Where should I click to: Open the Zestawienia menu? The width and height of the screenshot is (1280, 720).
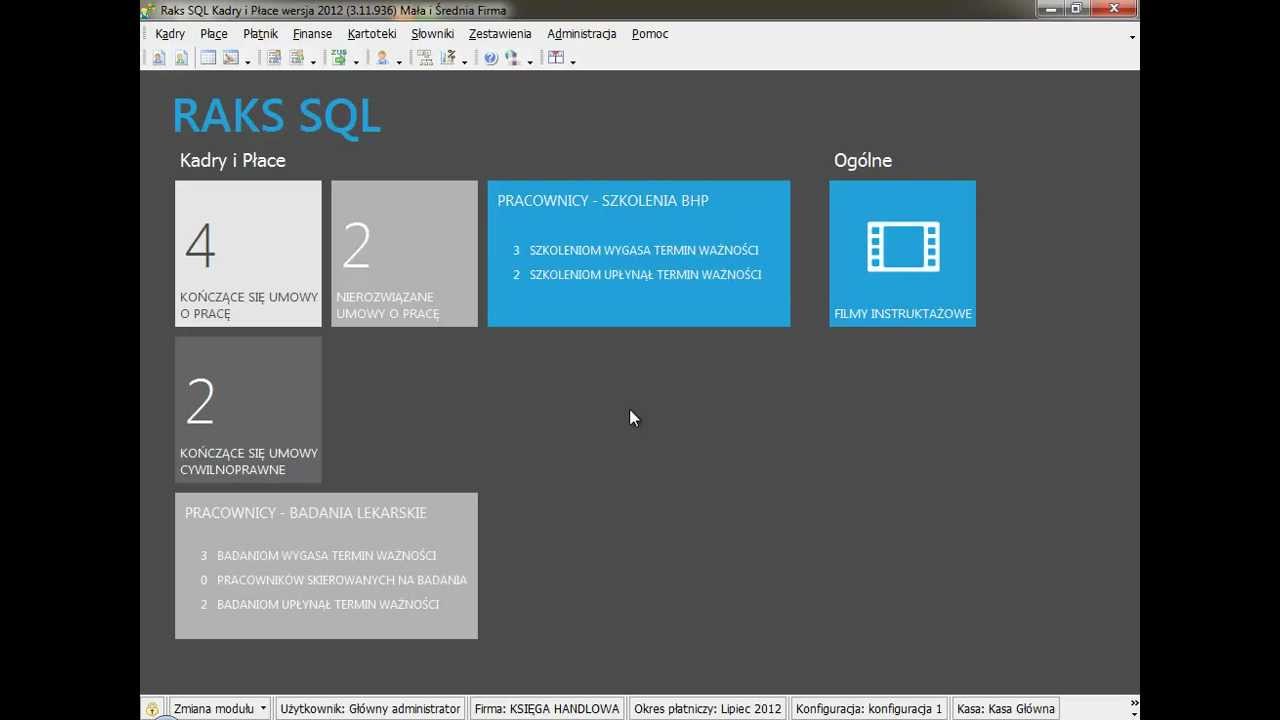point(500,34)
